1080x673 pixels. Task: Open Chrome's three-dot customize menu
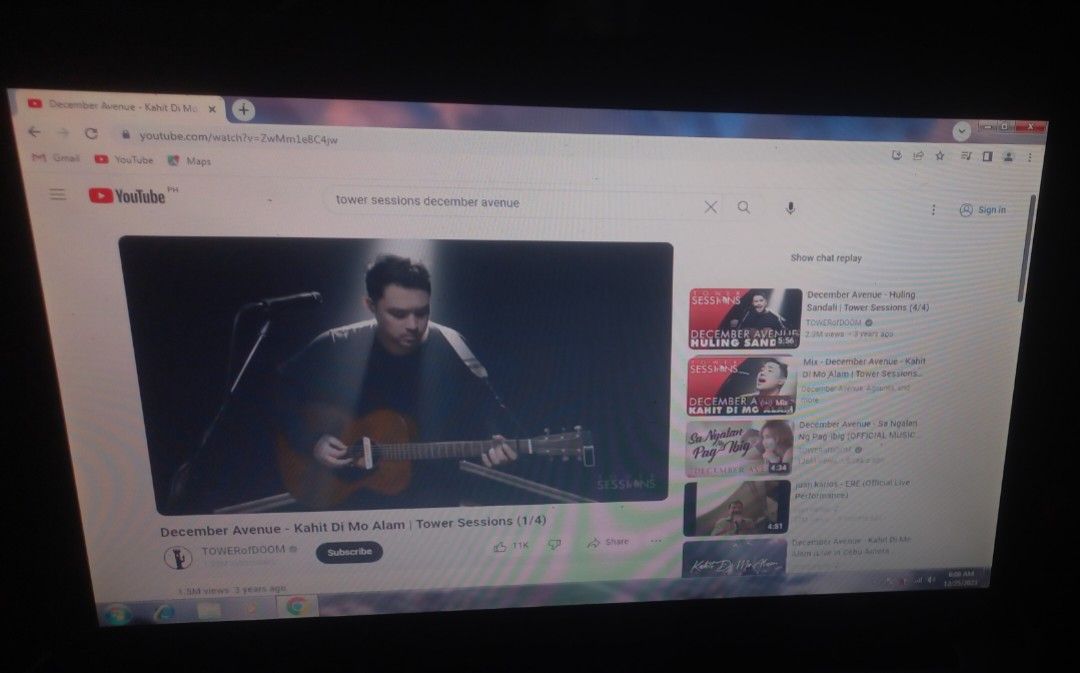point(1029,158)
